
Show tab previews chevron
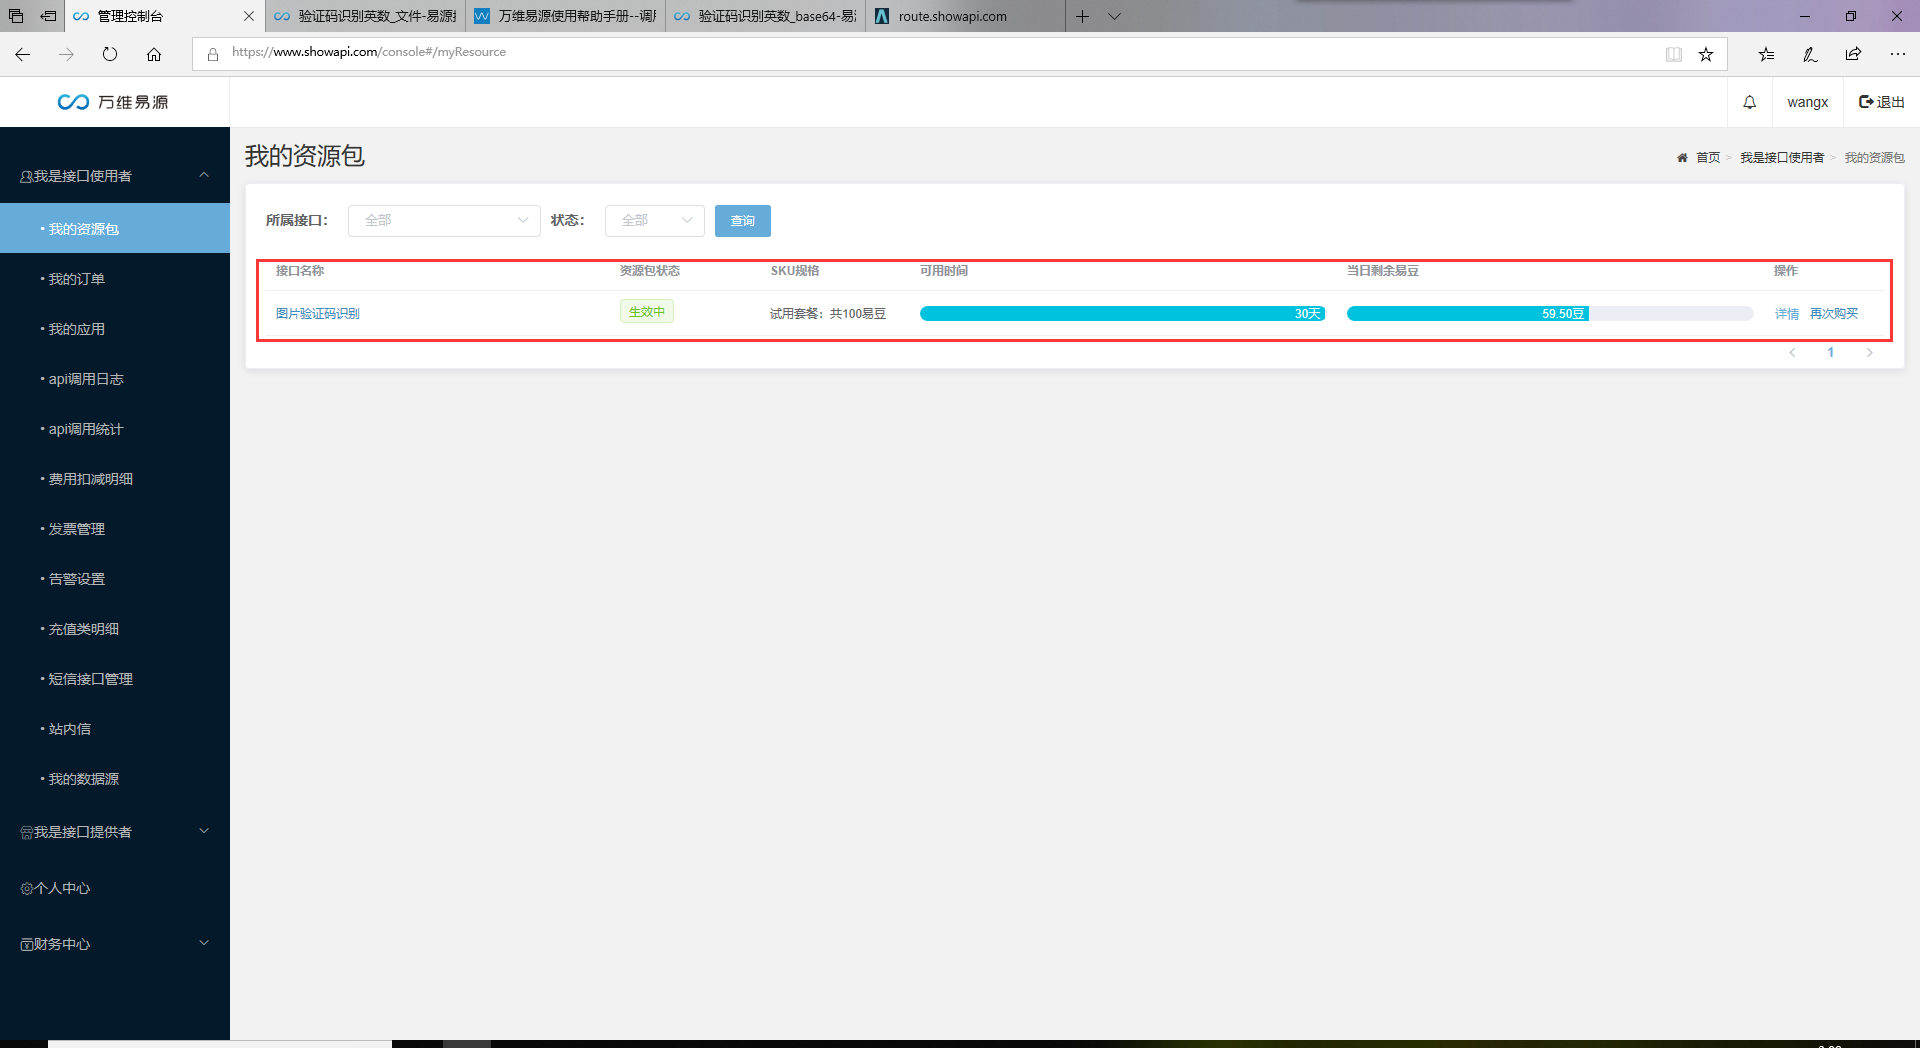(x=1114, y=16)
